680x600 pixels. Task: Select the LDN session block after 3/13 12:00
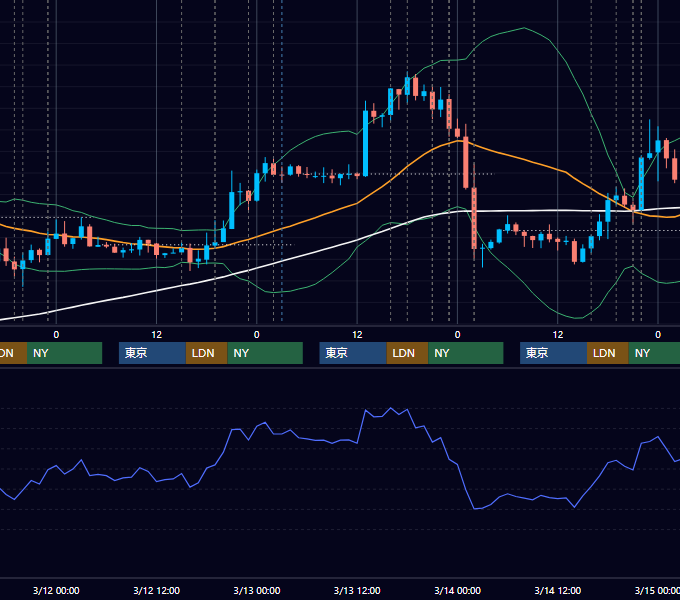click(407, 353)
